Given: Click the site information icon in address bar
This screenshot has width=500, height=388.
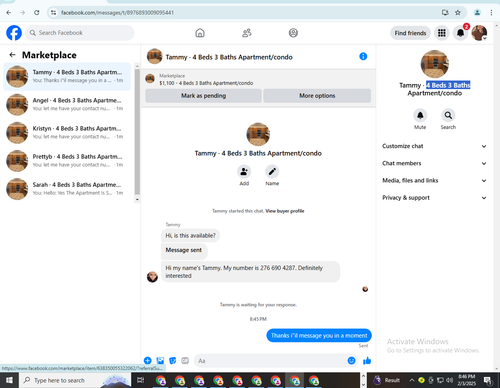Looking at the screenshot, I should (x=53, y=13).
